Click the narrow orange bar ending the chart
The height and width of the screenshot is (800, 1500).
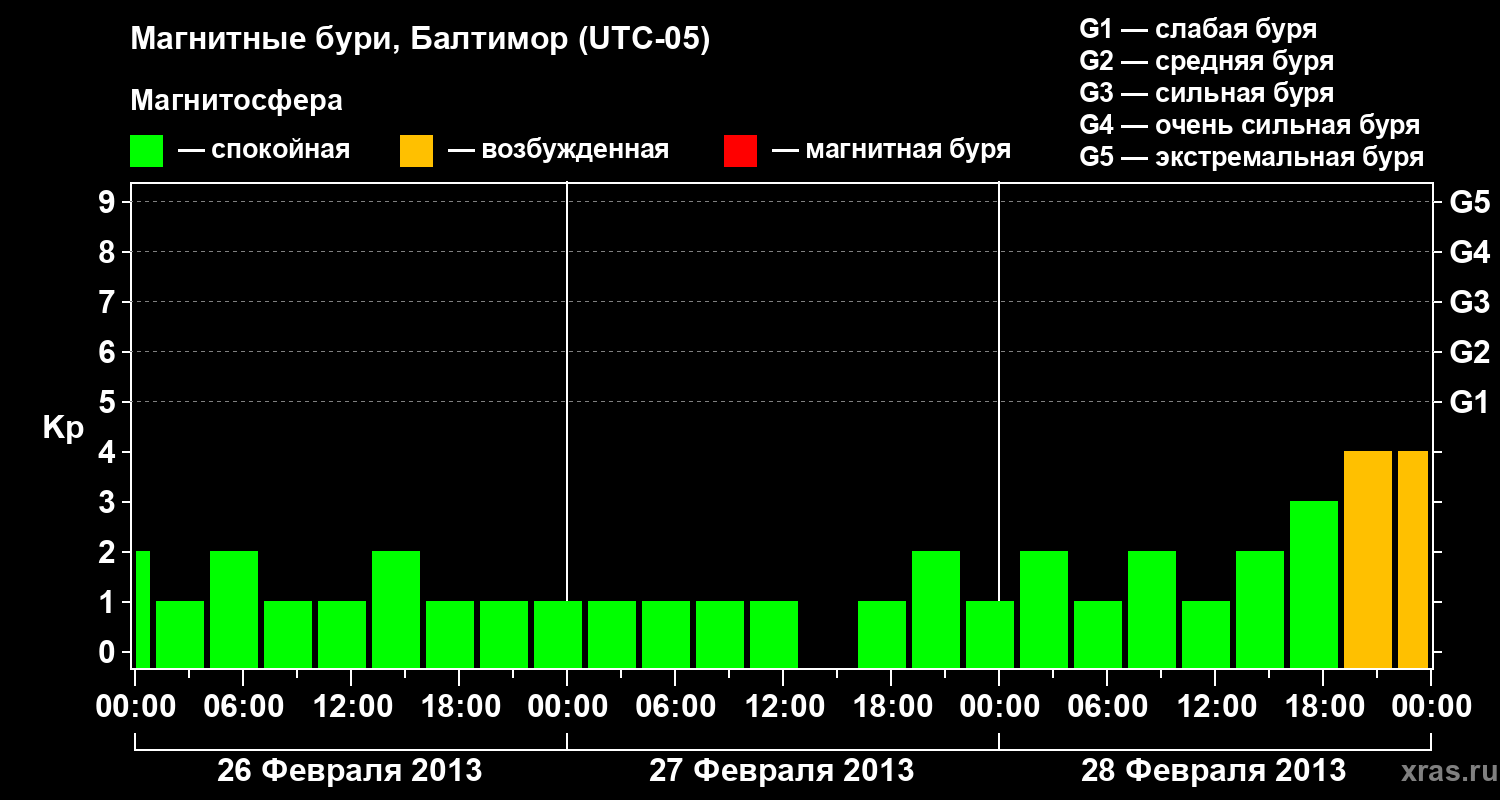coord(1413,559)
